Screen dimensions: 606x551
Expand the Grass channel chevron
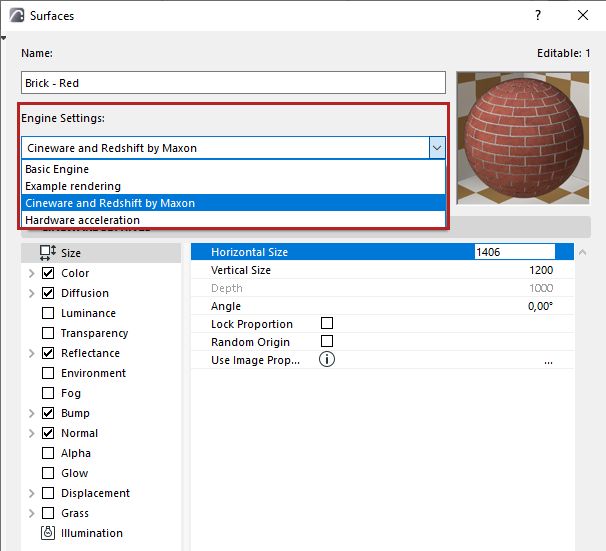pos(32,513)
